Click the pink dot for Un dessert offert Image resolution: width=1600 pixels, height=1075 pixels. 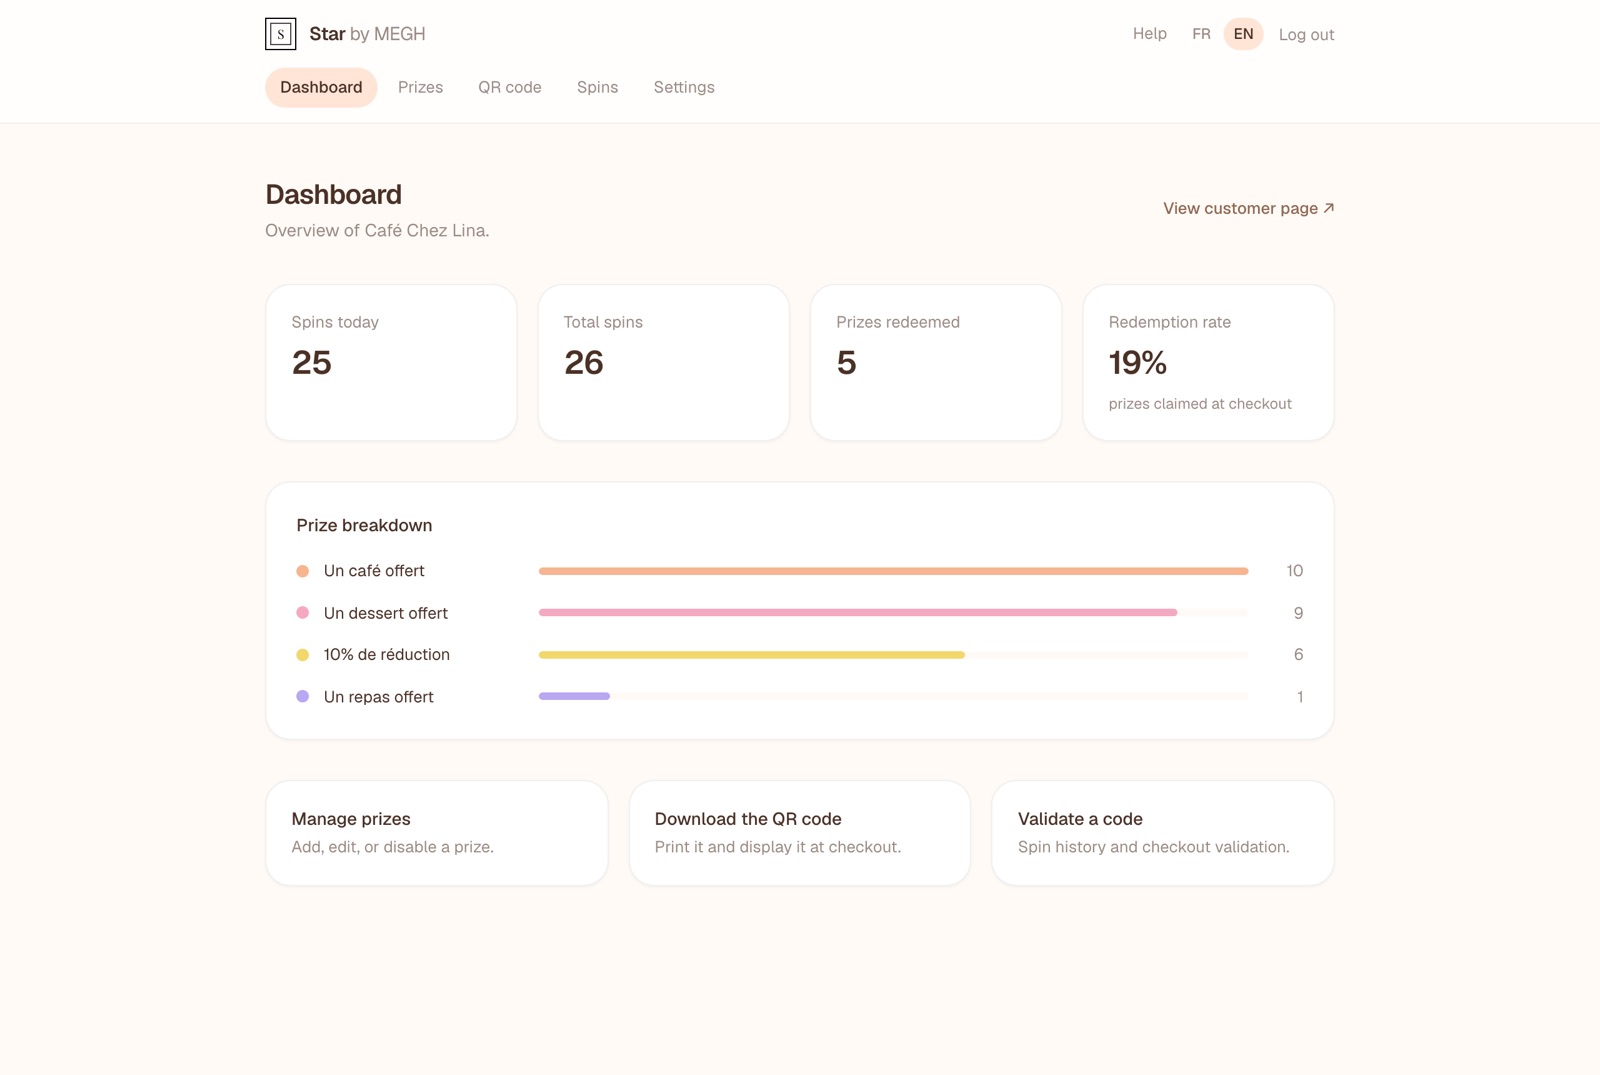pos(303,613)
